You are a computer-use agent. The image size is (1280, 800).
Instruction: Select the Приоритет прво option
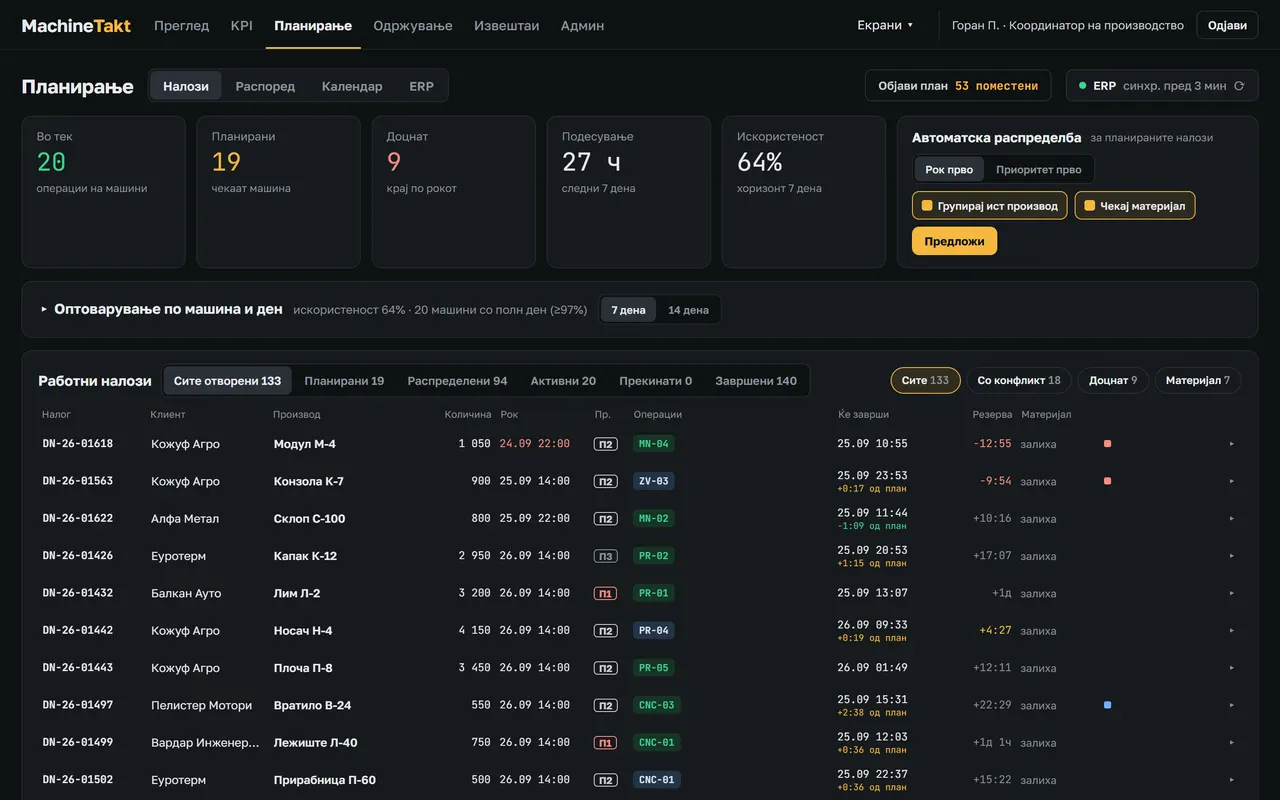[x=1039, y=169]
